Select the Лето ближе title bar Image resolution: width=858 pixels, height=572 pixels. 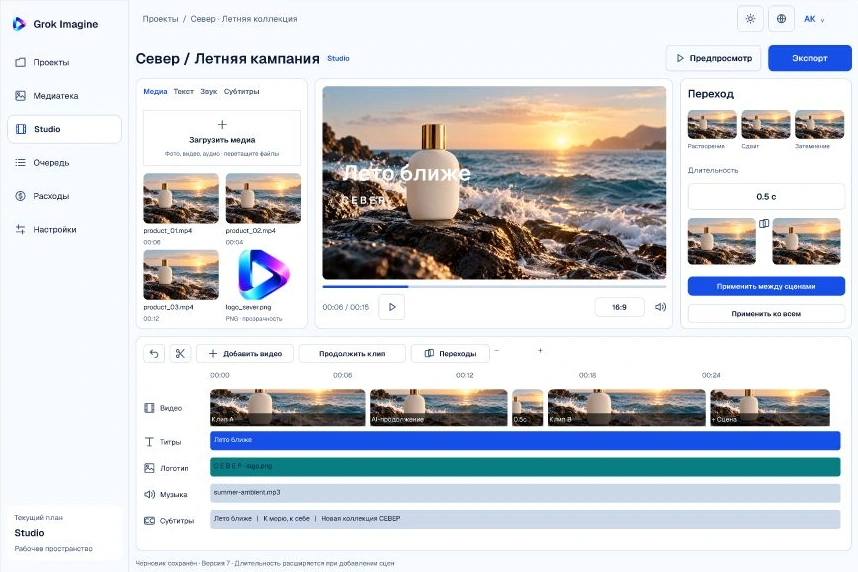[525, 441]
